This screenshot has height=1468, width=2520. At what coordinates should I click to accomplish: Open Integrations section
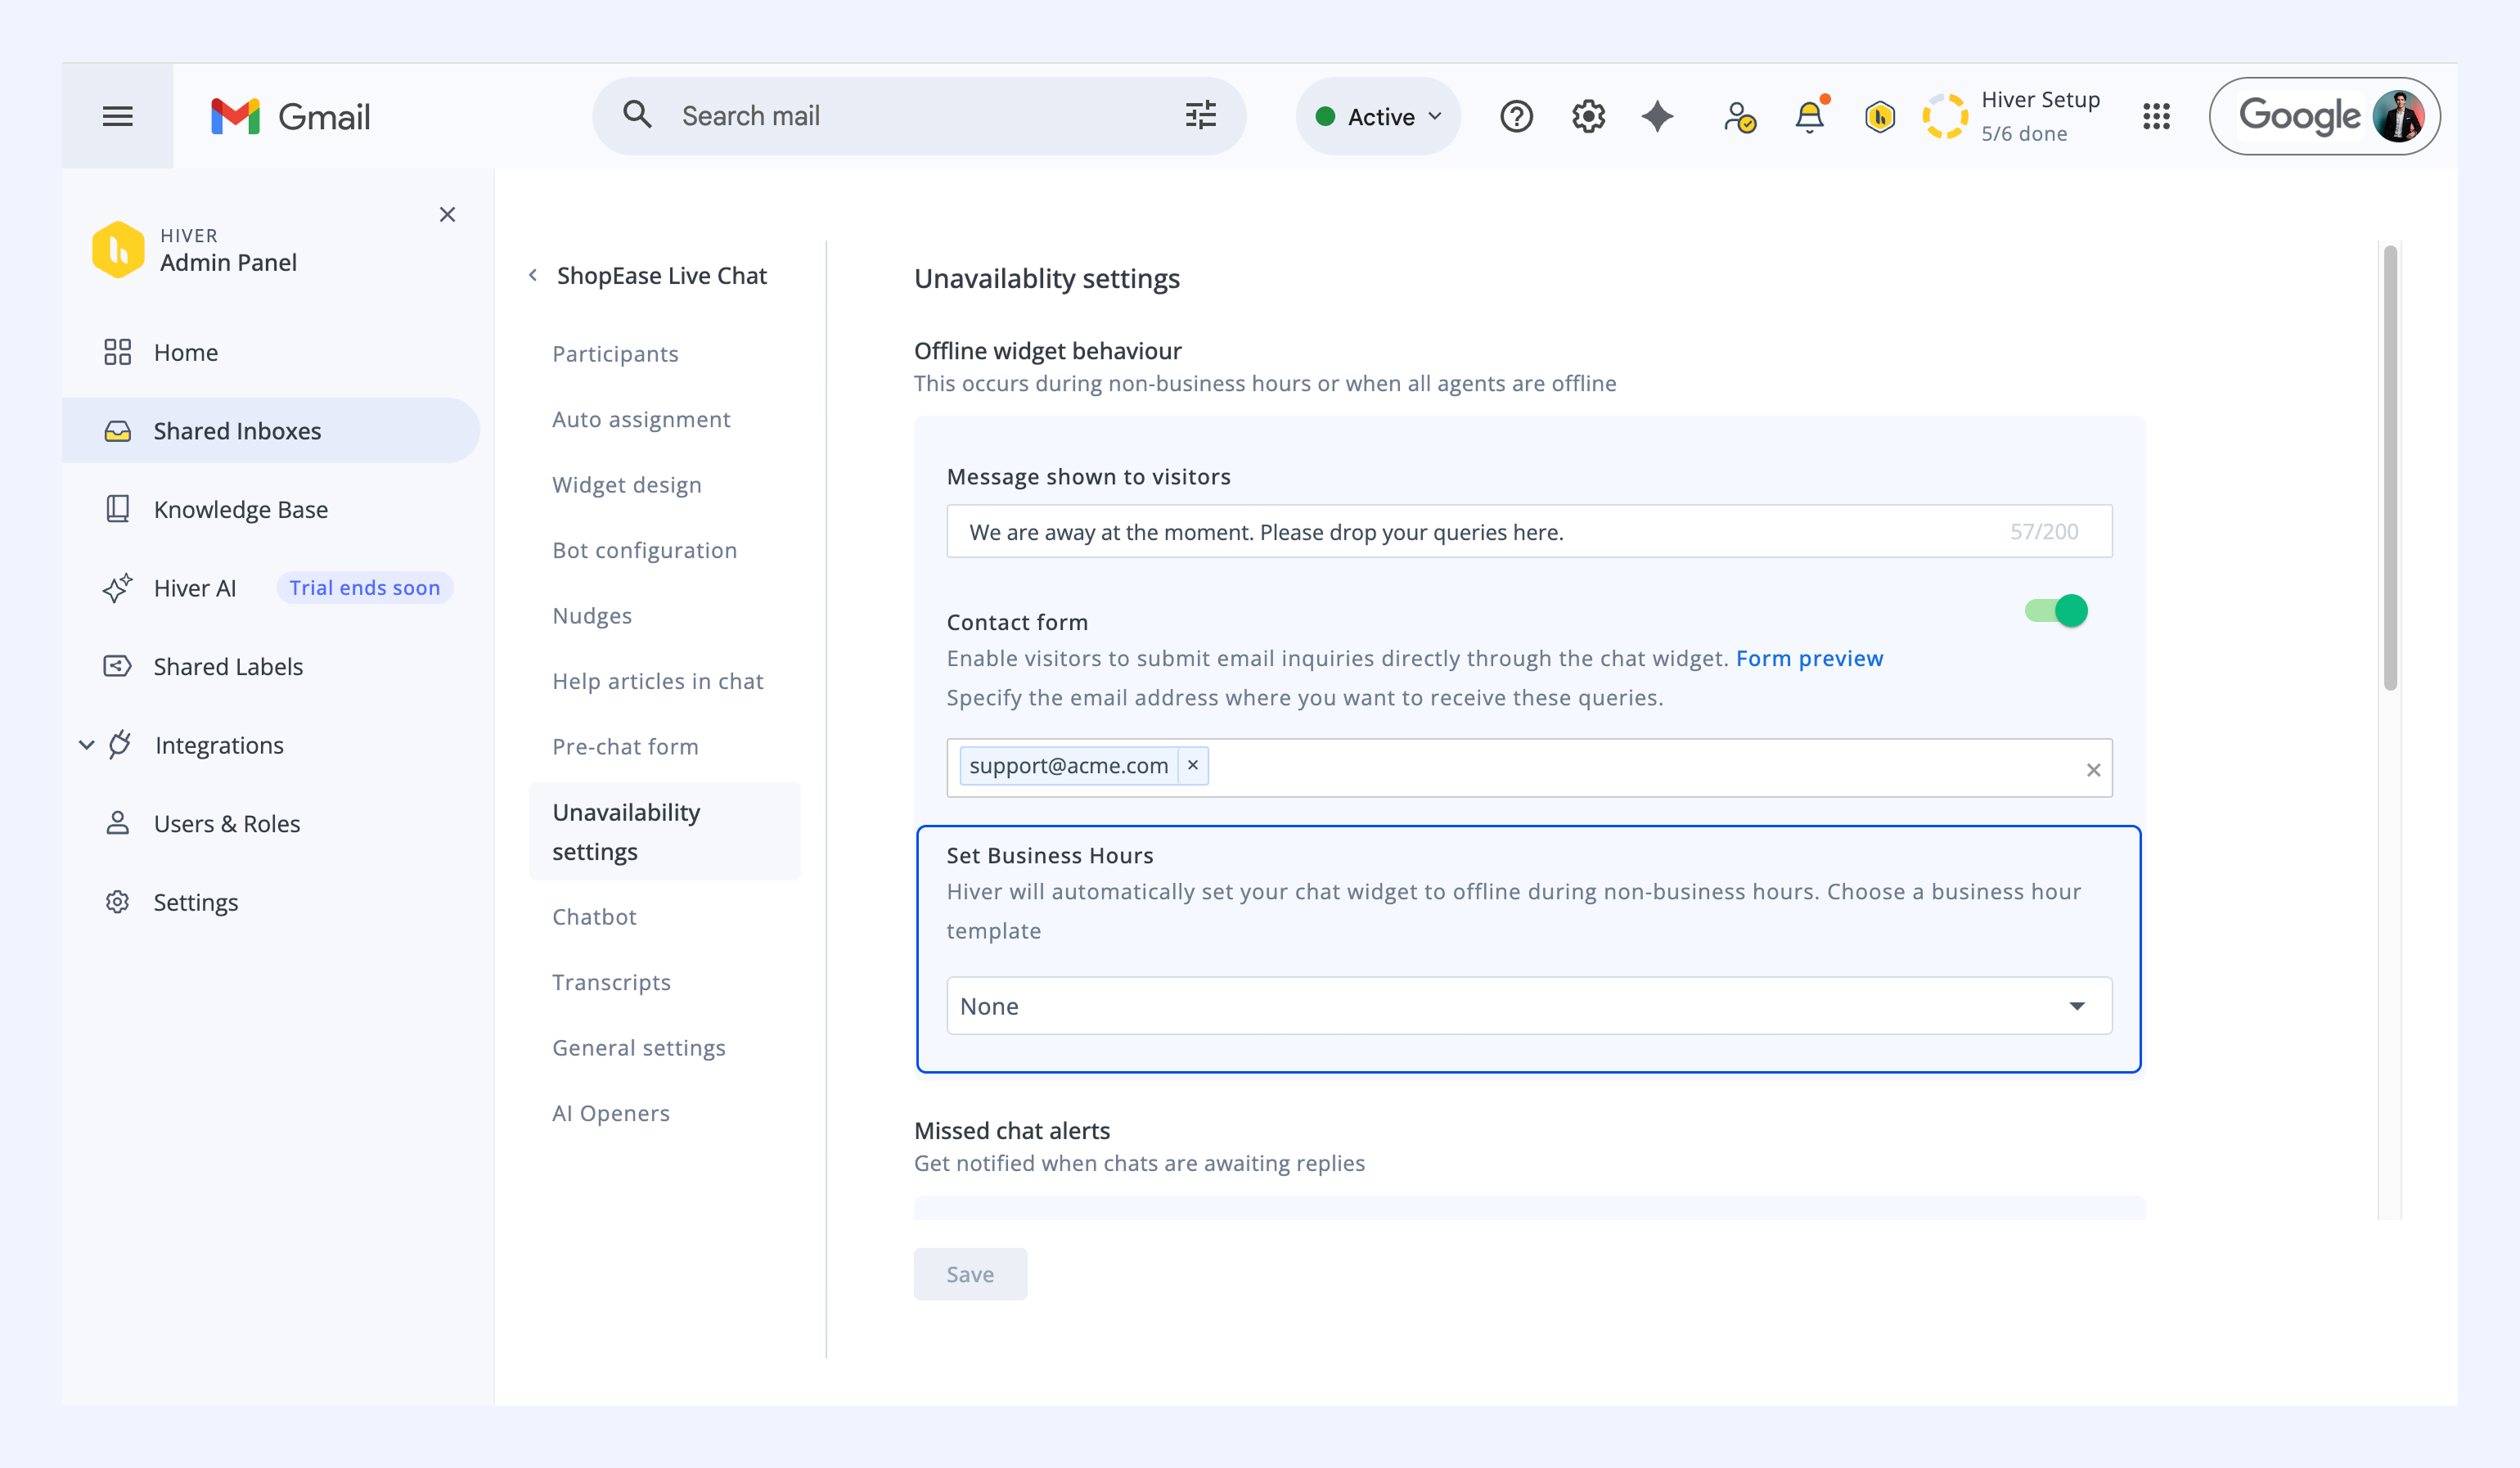(x=219, y=745)
